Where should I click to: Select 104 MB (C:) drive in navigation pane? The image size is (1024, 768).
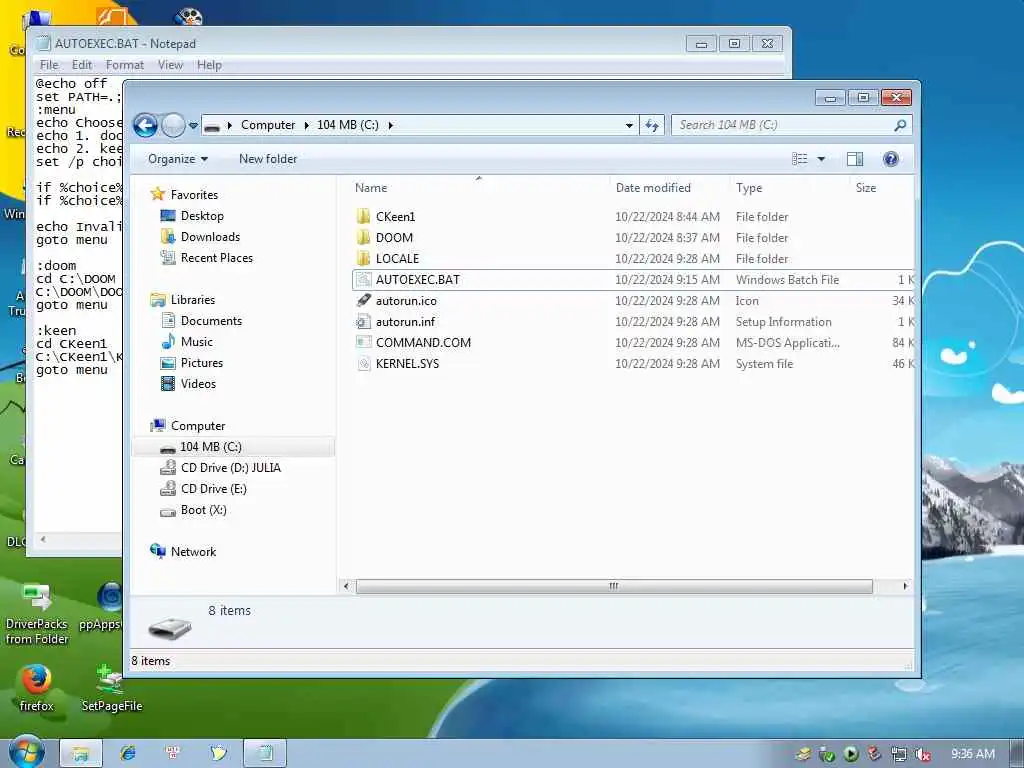click(x=234, y=447)
